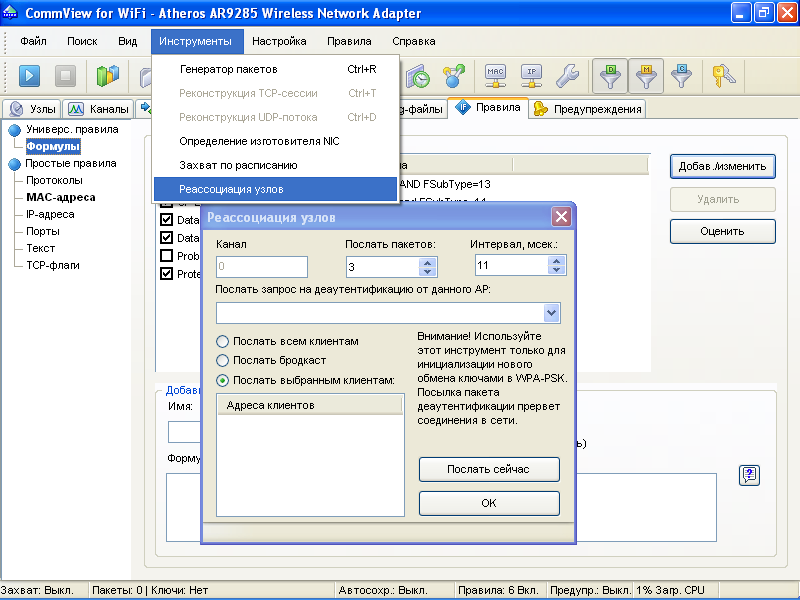Image resolution: width=800 pixels, height=600 pixels.
Task: Click the Добав./изменить button
Action: coord(722,166)
